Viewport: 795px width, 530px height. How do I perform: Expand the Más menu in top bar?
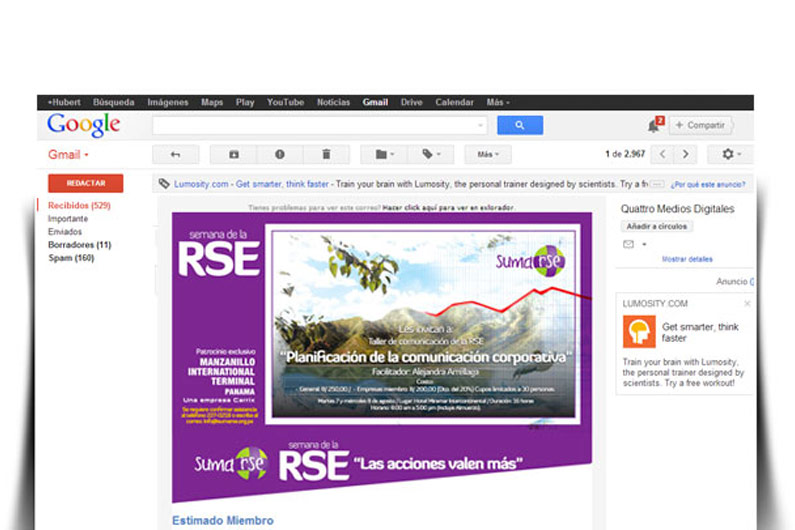coord(498,102)
